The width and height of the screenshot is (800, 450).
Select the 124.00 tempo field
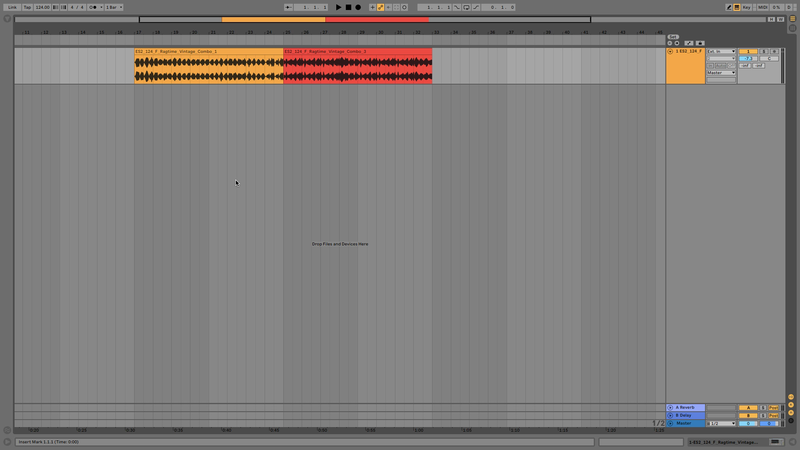click(42, 7)
